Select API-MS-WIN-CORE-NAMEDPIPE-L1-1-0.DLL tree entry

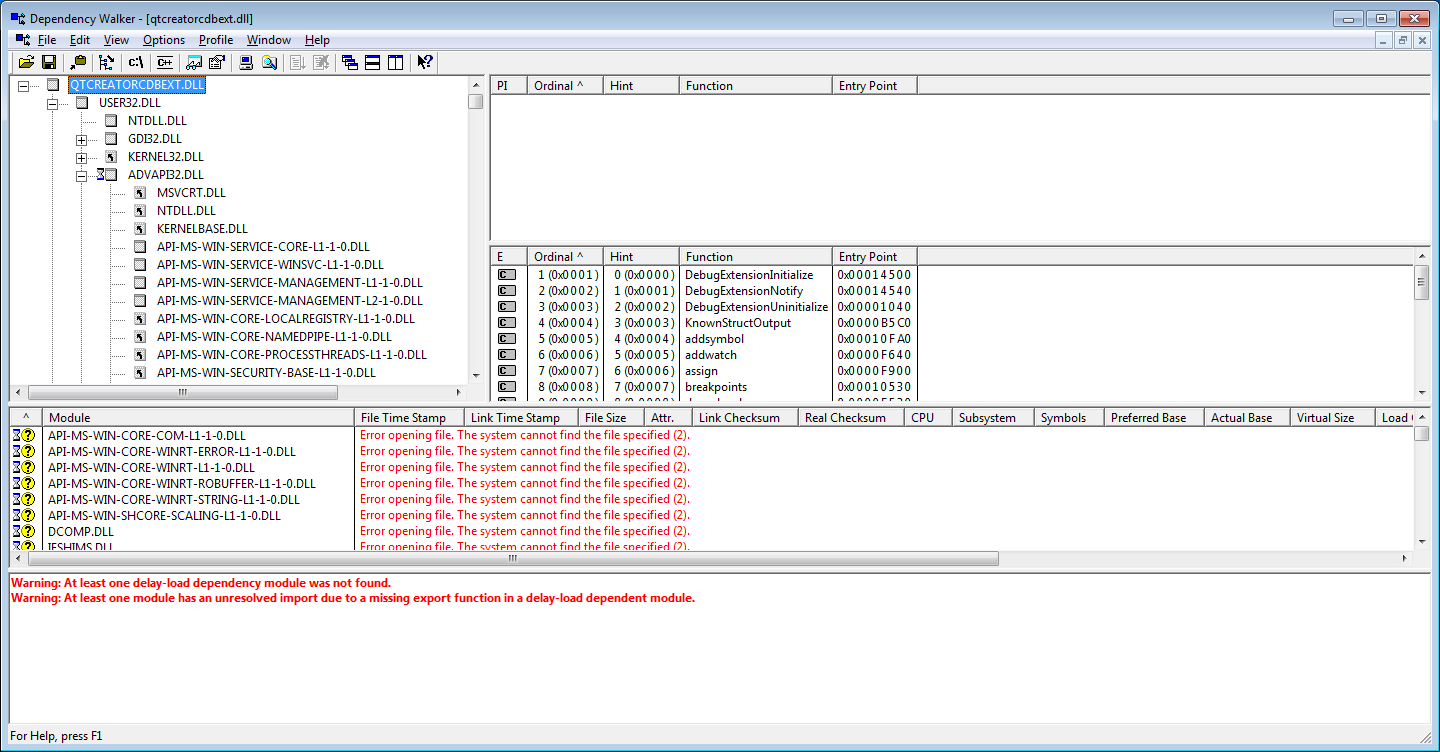click(x=274, y=337)
